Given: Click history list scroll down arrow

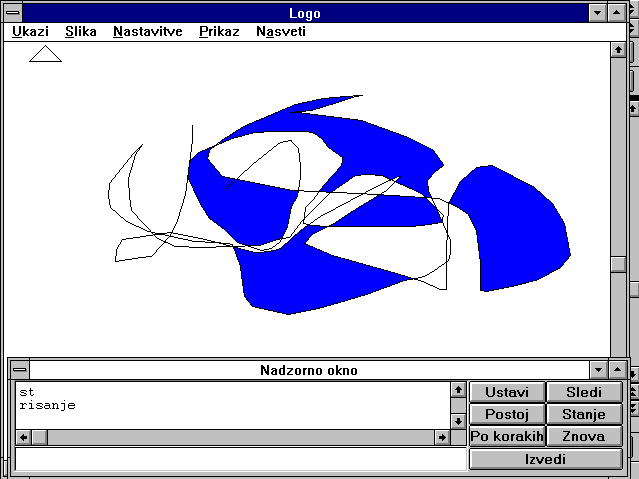Looking at the screenshot, I should [x=458, y=421].
